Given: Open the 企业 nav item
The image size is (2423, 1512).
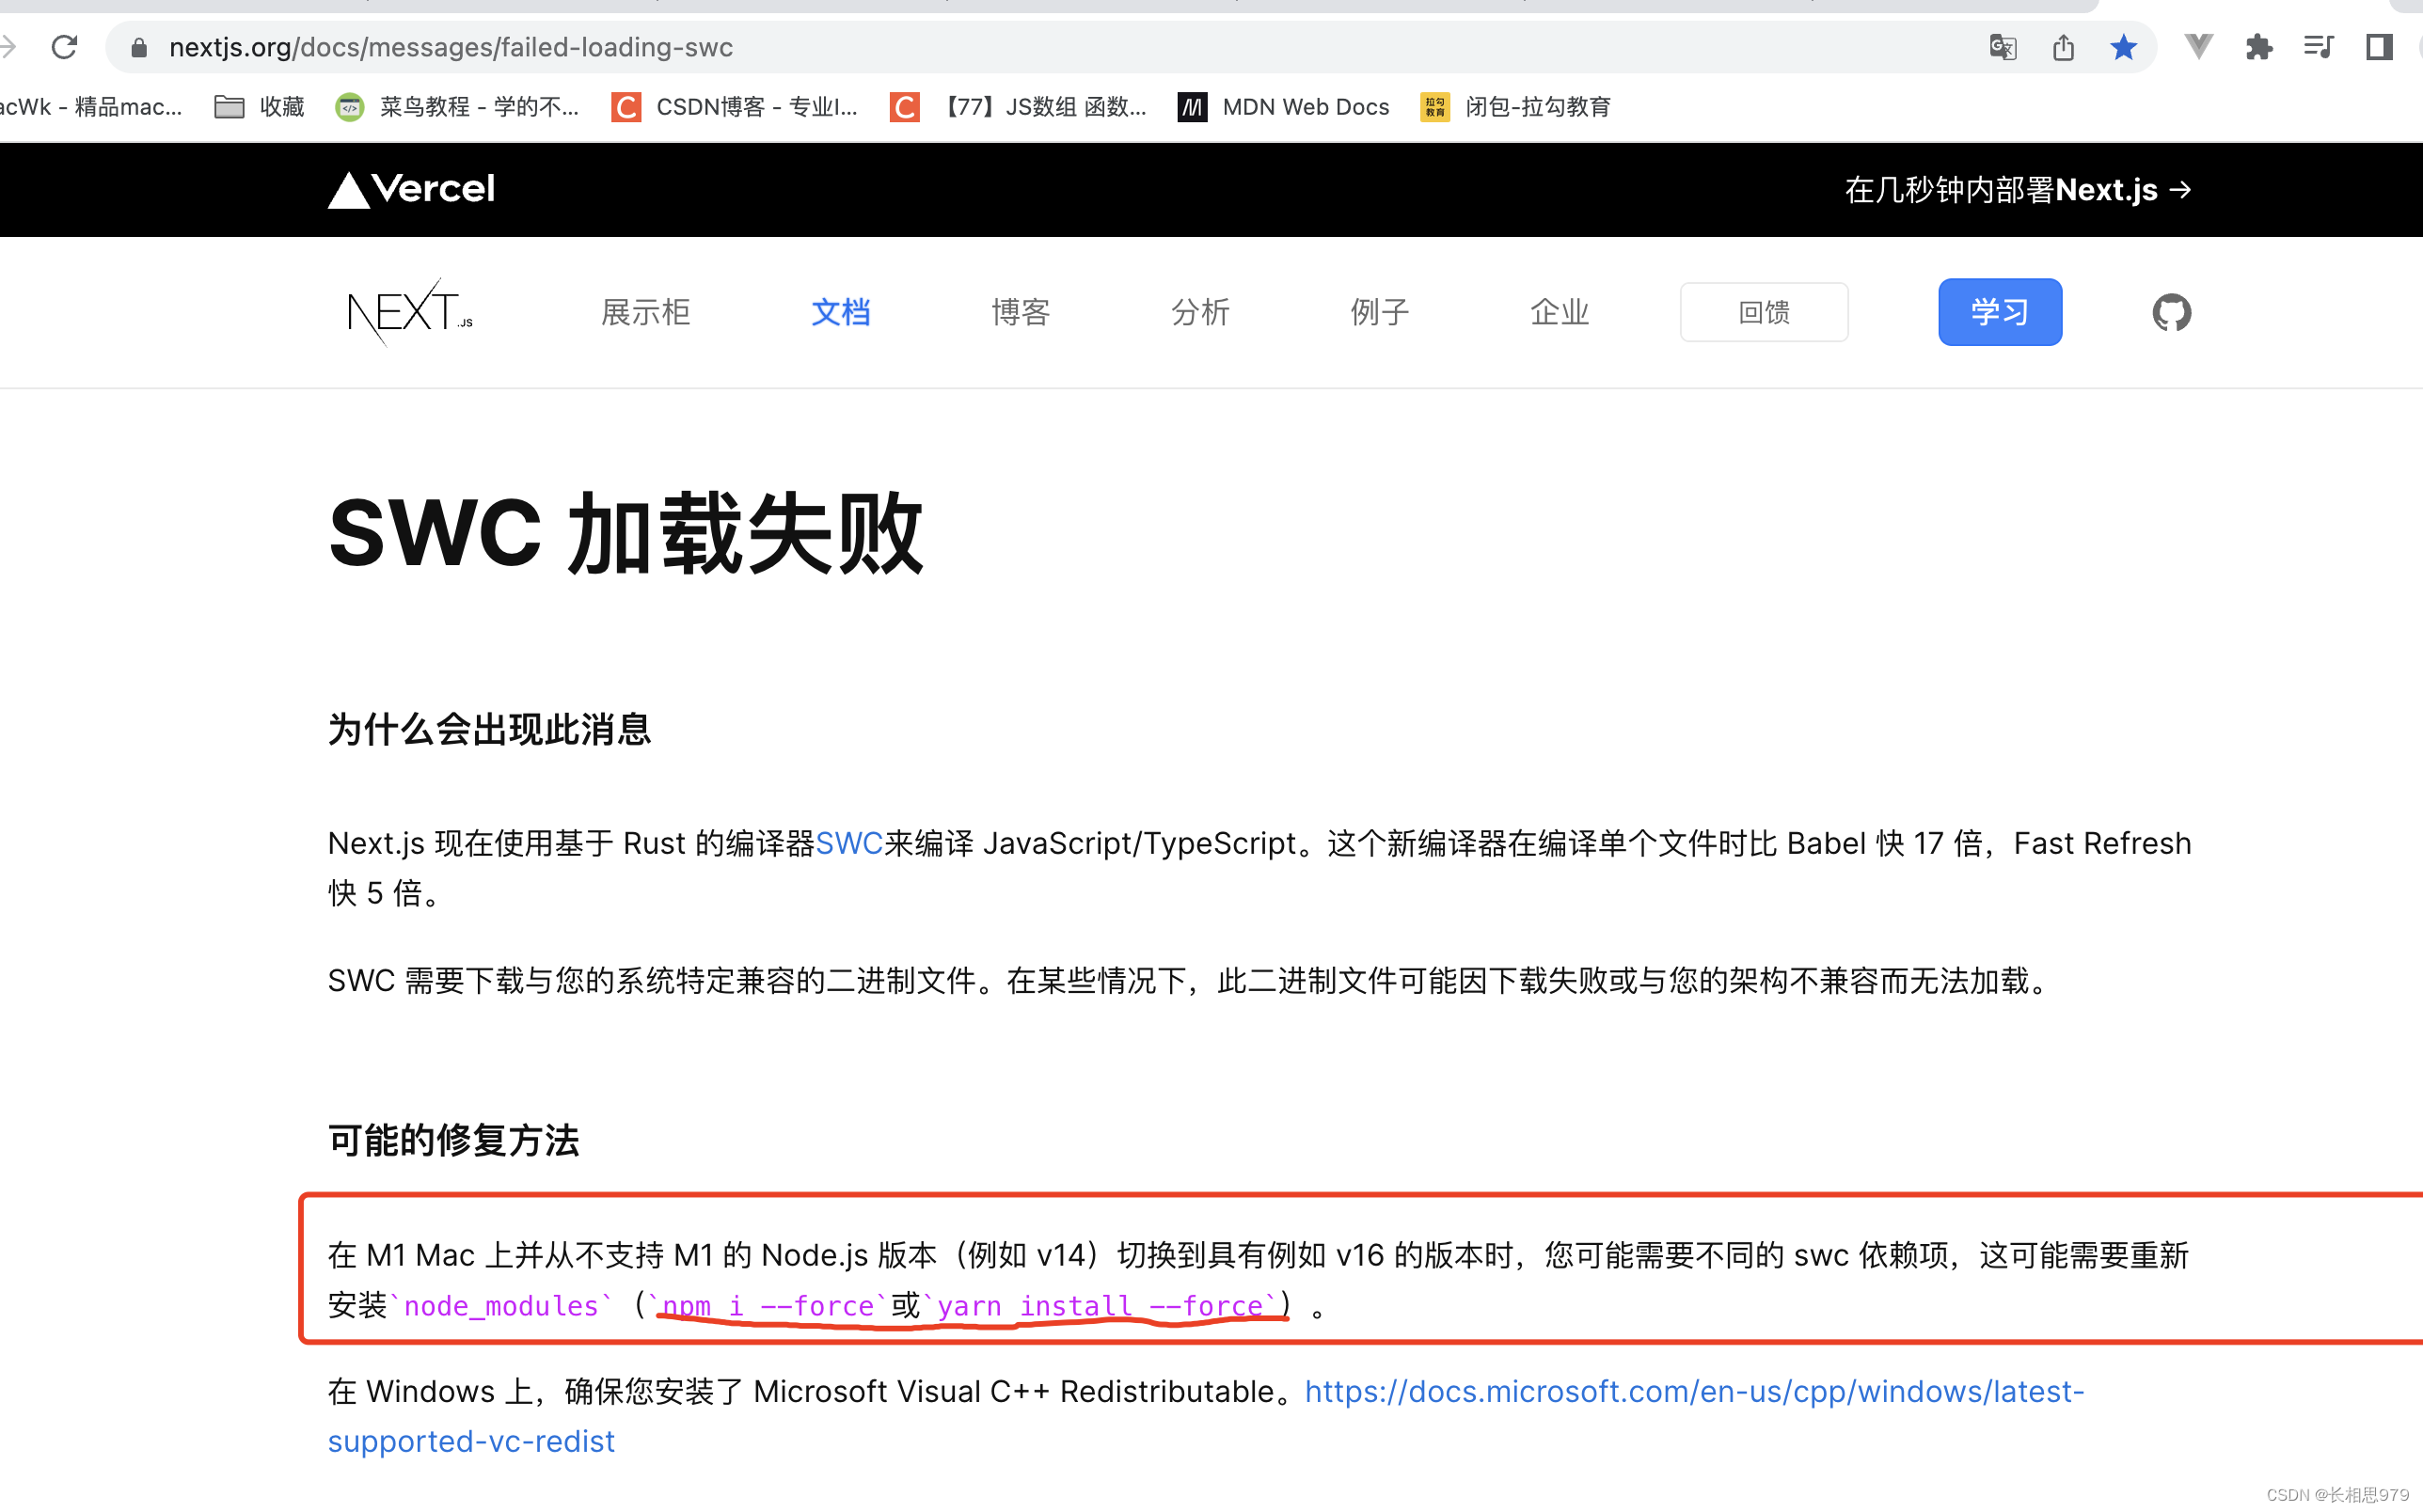Looking at the screenshot, I should pos(1559,312).
